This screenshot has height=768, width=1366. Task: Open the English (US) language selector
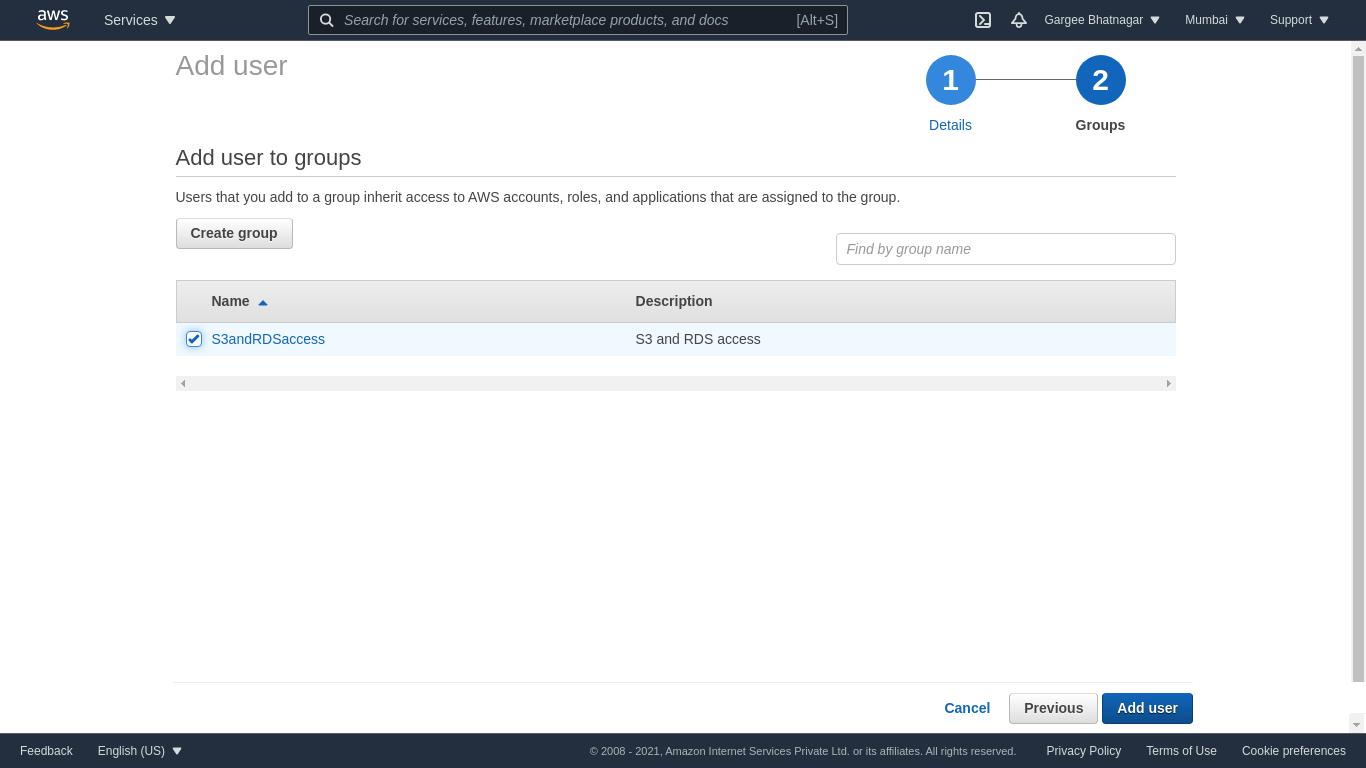coord(140,751)
